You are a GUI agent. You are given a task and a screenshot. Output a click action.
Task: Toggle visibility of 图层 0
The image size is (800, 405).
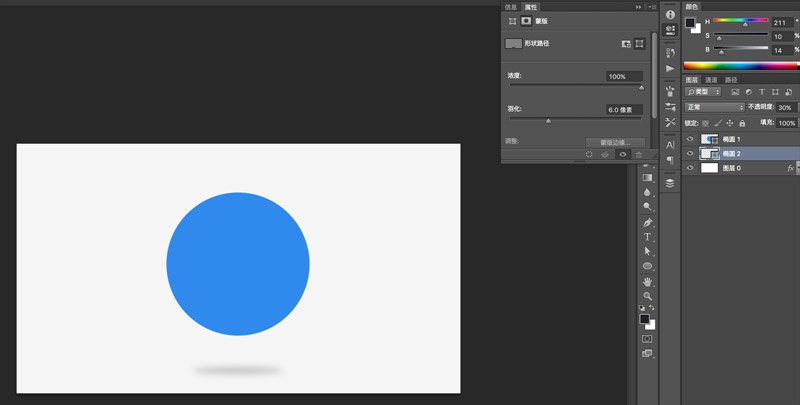(690, 167)
